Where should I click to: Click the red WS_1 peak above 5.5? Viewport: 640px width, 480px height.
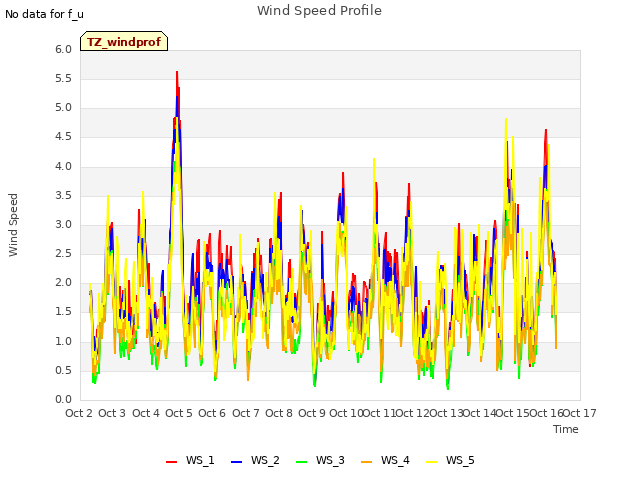pos(177,73)
